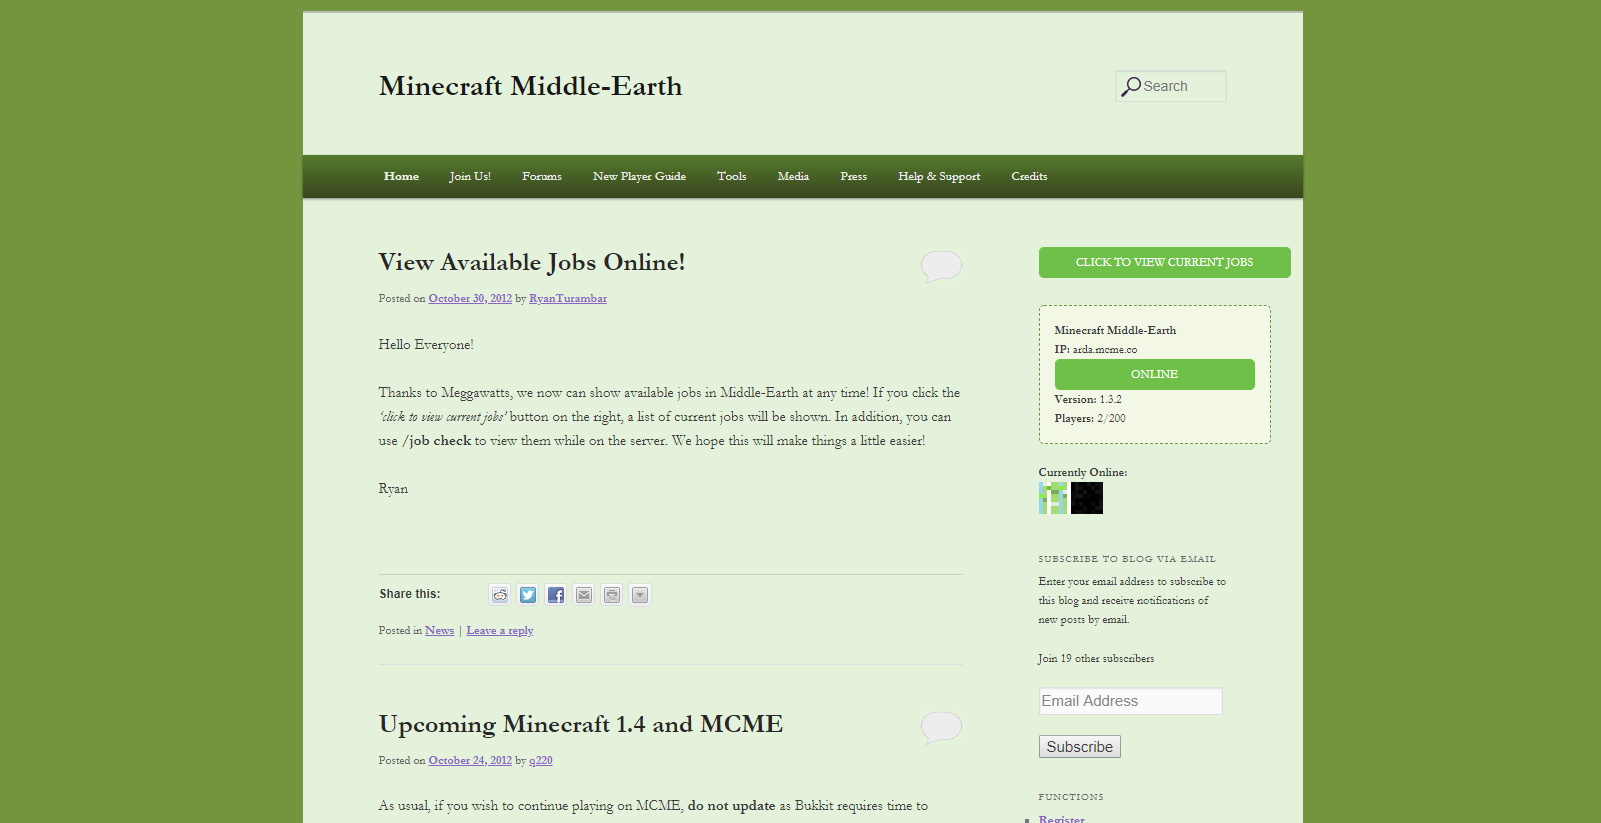This screenshot has height=823, width=1601.
Task: Share the post on Facebook
Action: click(556, 595)
